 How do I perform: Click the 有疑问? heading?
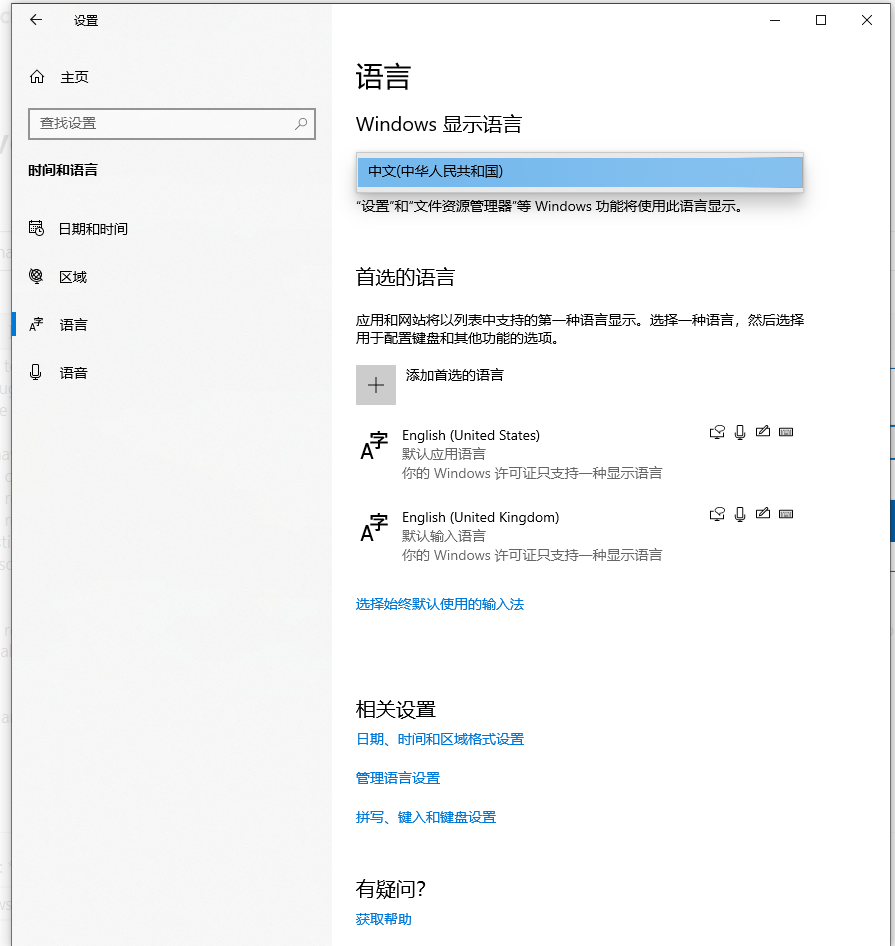click(390, 889)
